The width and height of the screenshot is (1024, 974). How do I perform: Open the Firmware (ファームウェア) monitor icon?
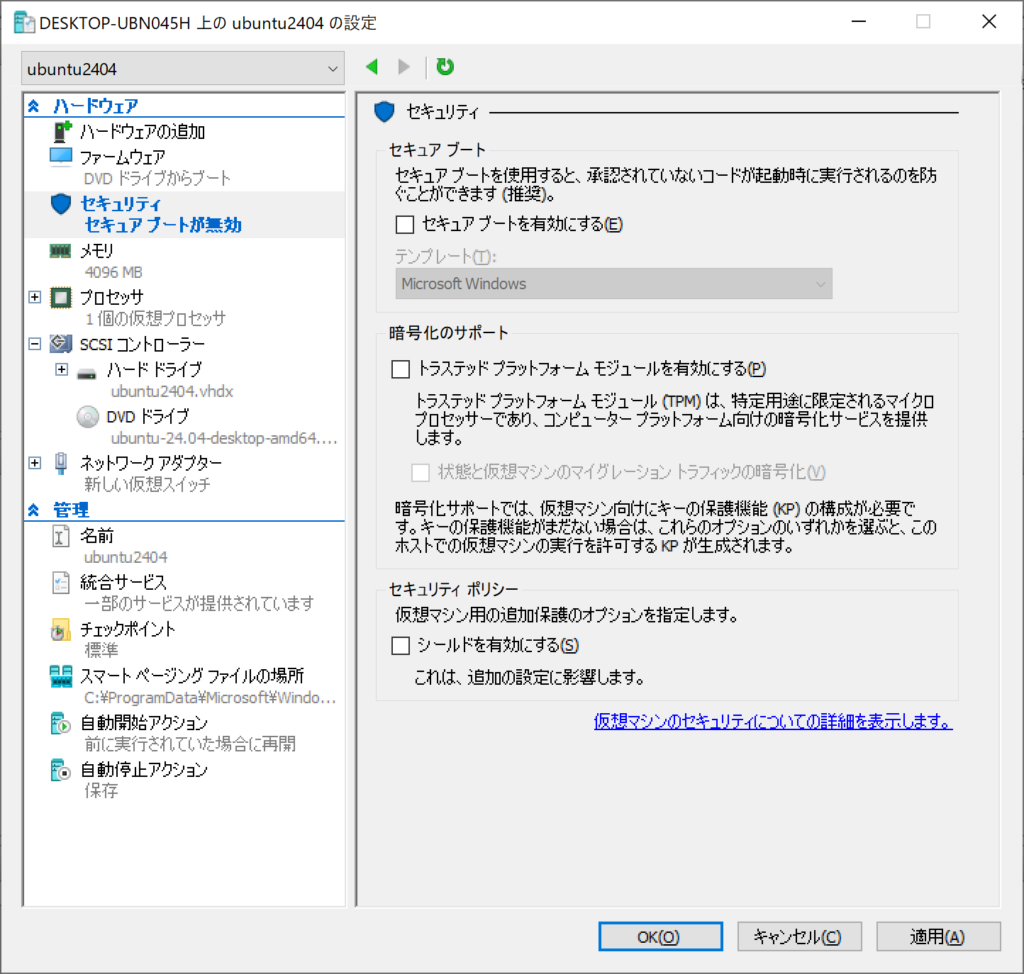62,157
